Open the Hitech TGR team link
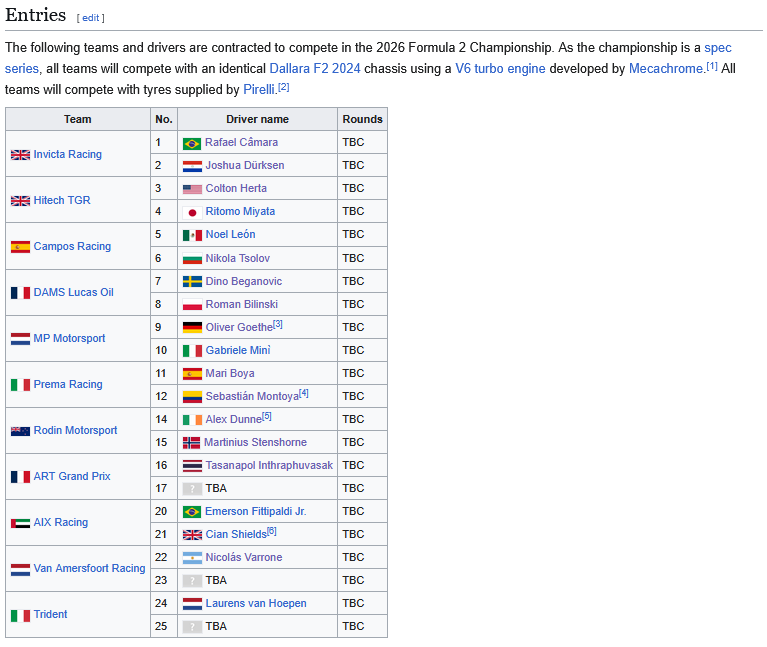This screenshot has width=767, height=647. click(62, 201)
